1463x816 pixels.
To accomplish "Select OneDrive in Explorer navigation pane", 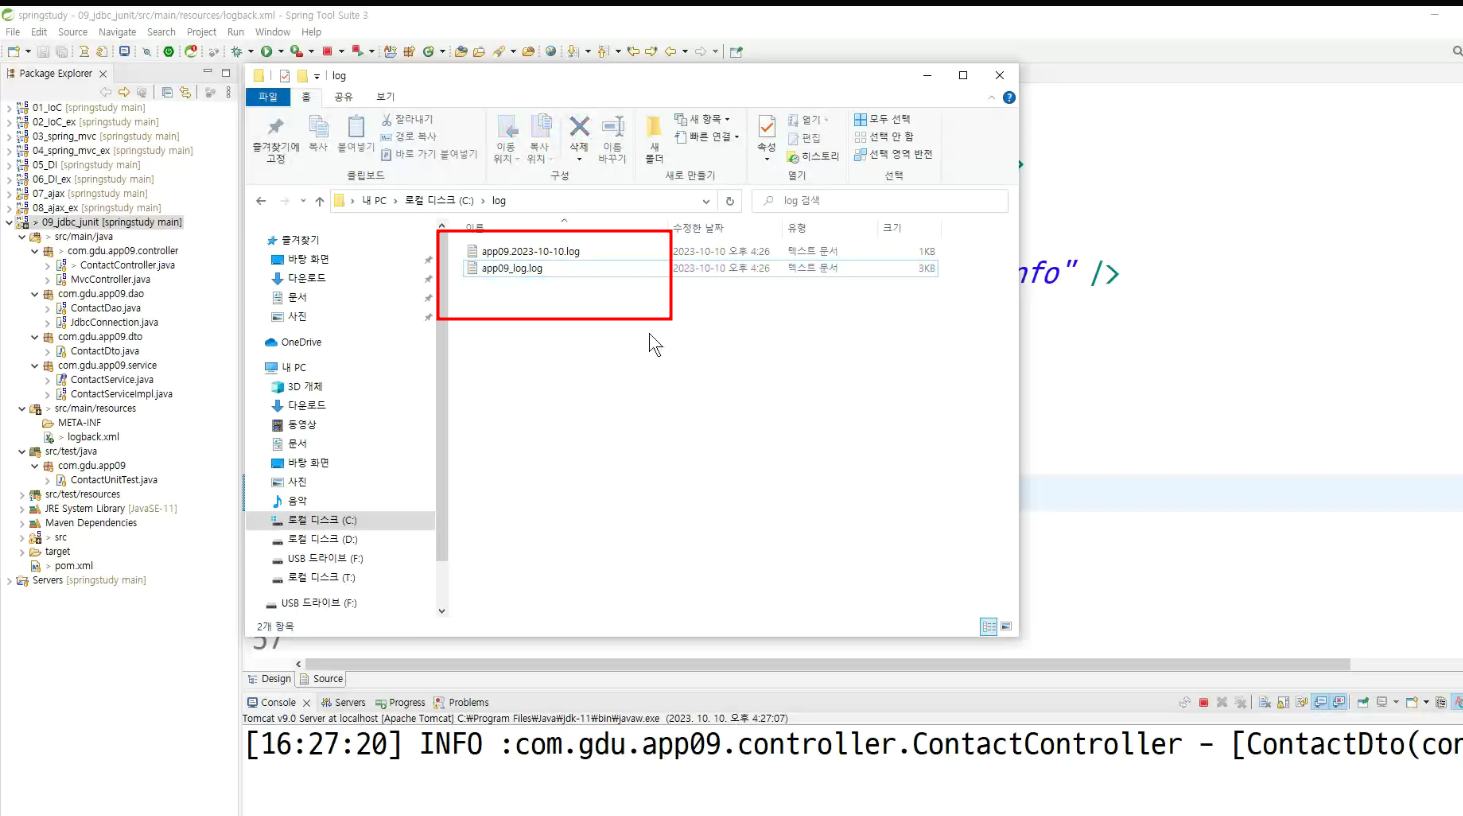I will pos(301,342).
